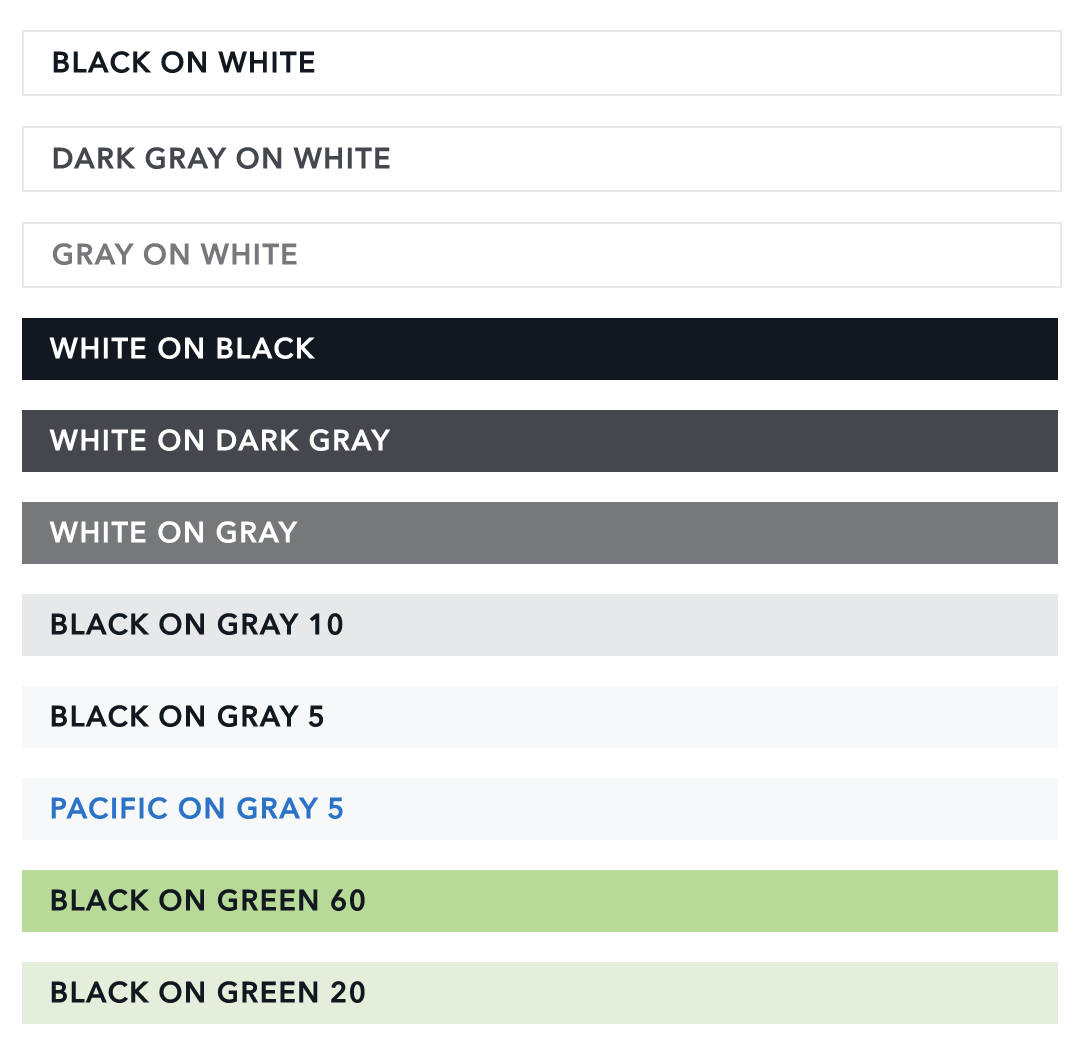Click the 'WHITE ON BLACK' label text

pos(183,349)
